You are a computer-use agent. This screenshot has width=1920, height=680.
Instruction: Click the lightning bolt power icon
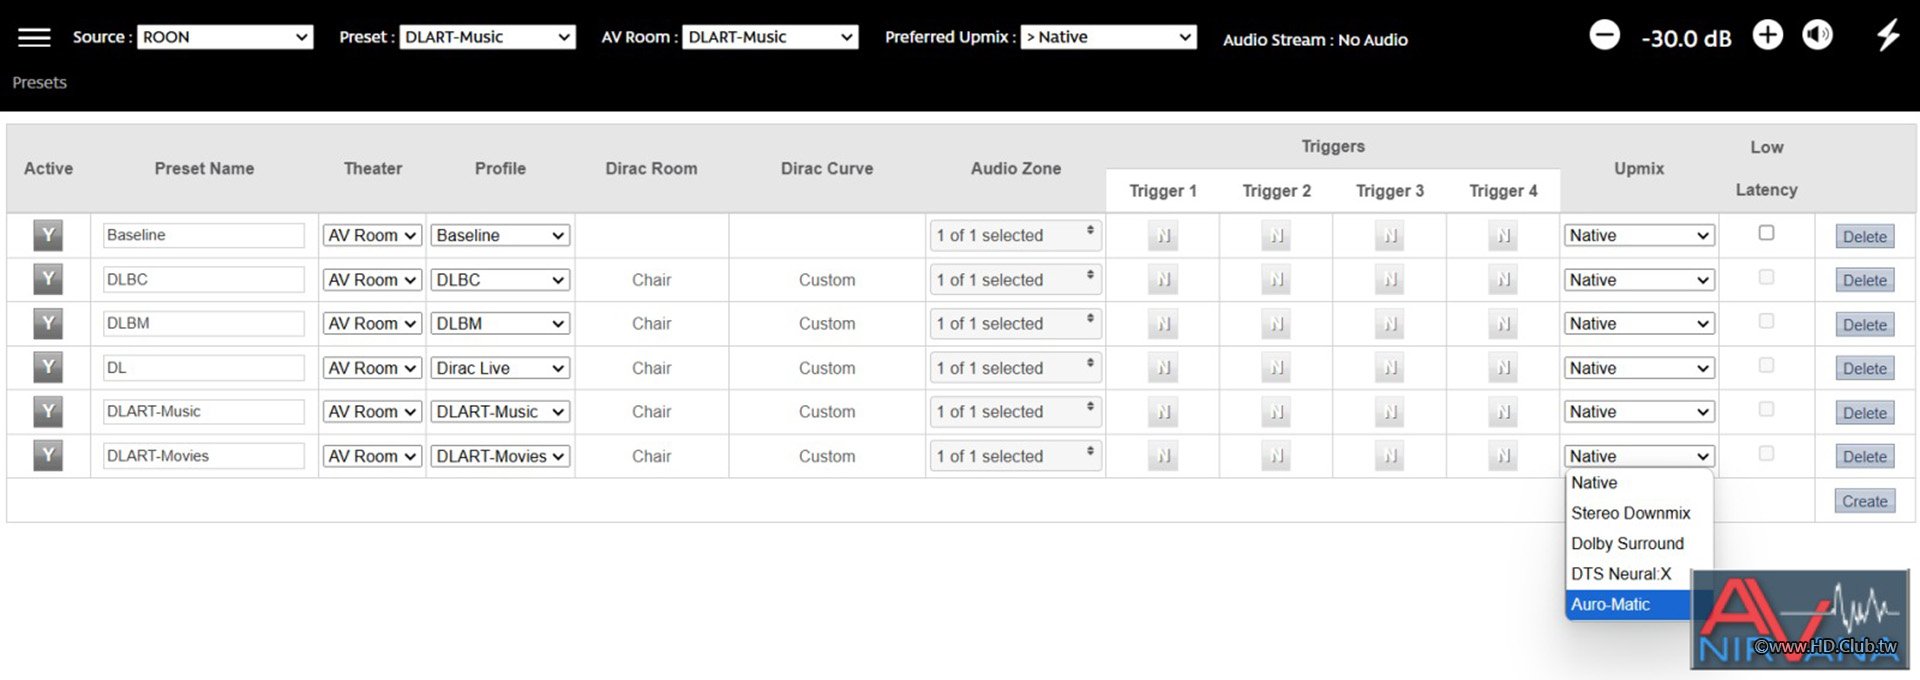coord(1887,35)
